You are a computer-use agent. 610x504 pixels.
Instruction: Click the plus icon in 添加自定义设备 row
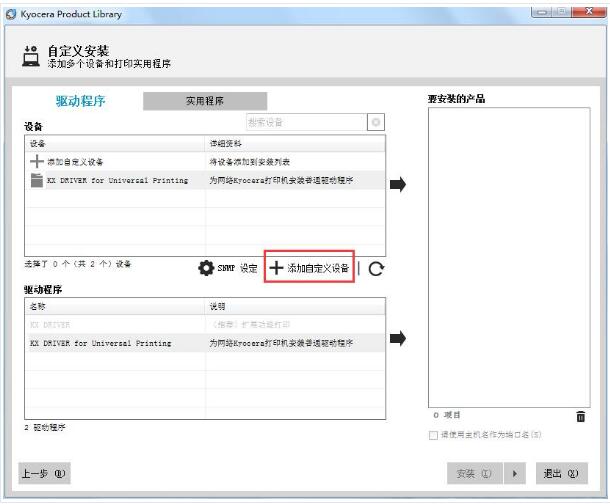tap(37, 161)
